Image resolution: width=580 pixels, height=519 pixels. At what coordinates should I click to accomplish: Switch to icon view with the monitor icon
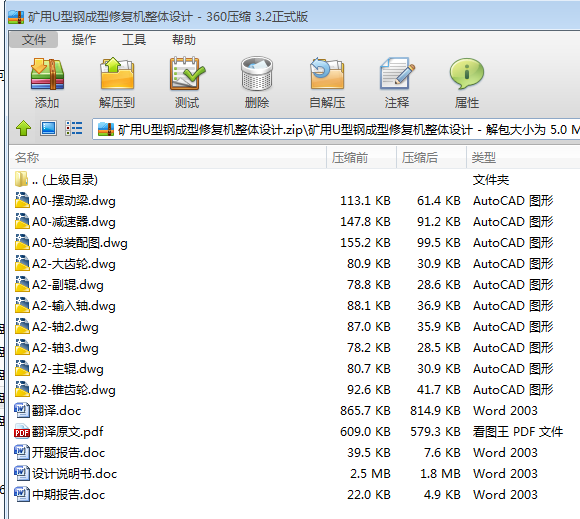48,128
